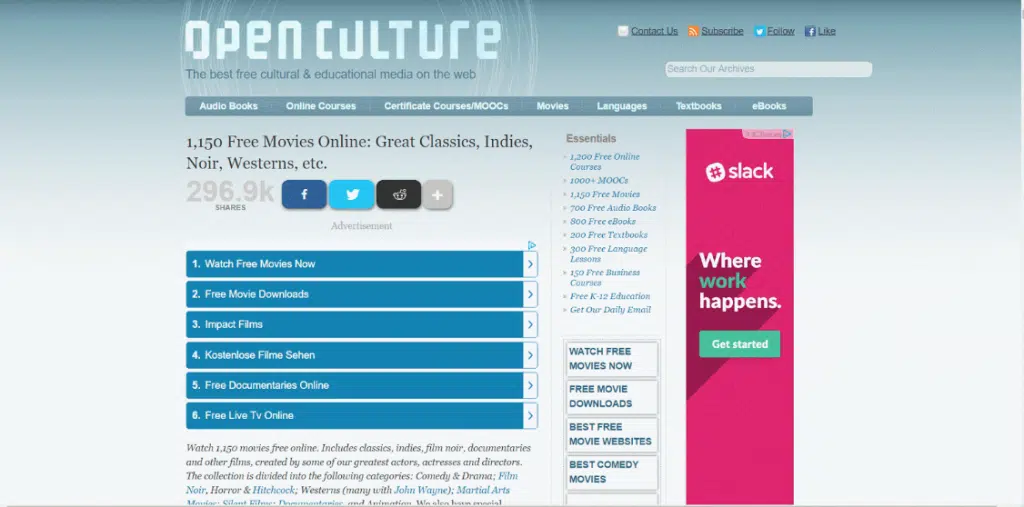
Task: Follow the Hitchcock link in paragraph
Action: (x=273, y=489)
